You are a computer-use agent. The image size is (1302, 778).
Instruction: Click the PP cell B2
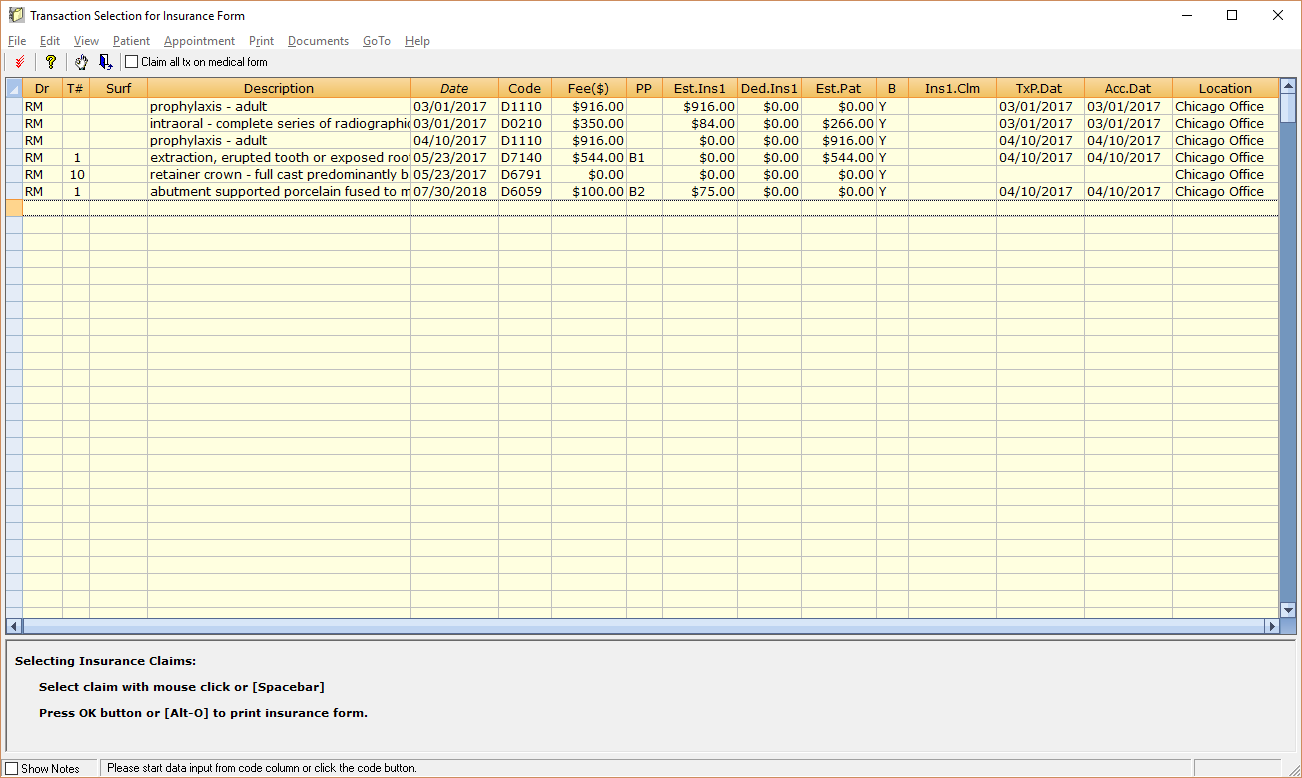click(644, 191)
